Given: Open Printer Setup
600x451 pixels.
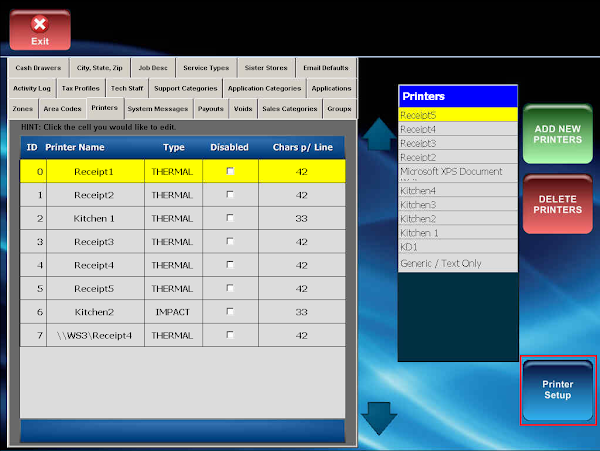Looking at the screenshot, I should pyautogui.click(x=557, y=390).
